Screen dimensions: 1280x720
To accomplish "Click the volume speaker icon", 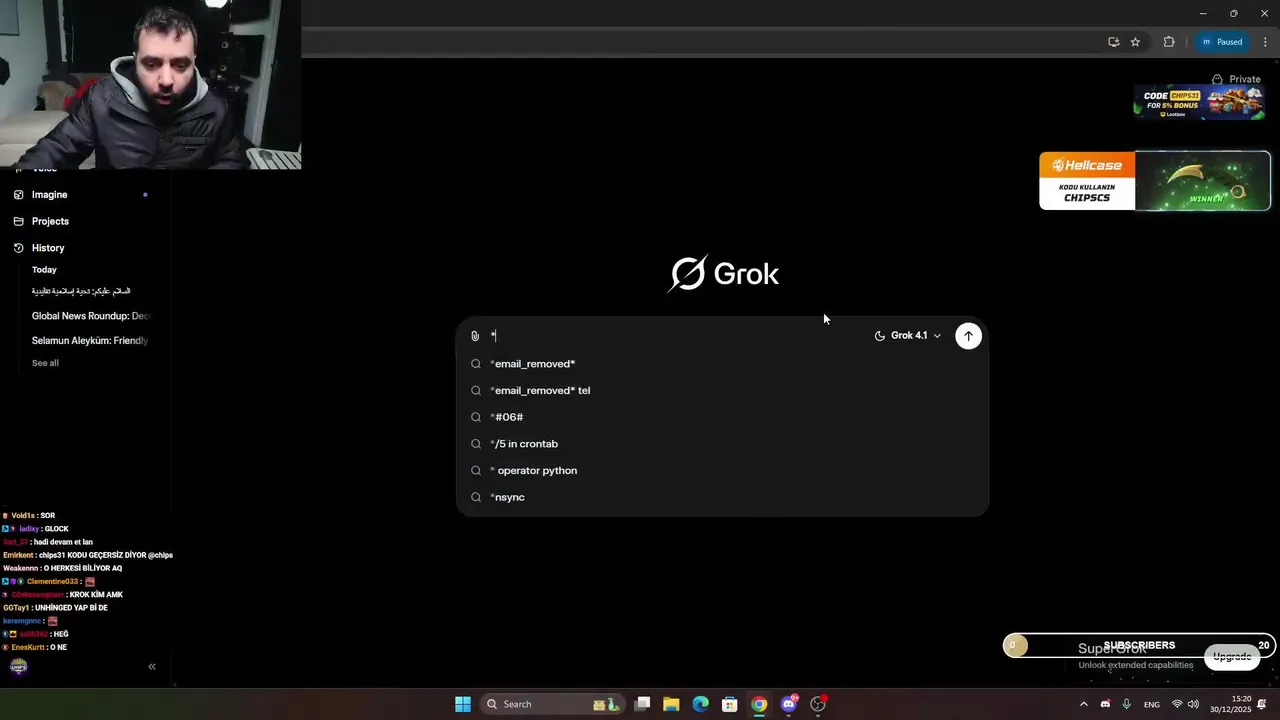I will 1193,704.
